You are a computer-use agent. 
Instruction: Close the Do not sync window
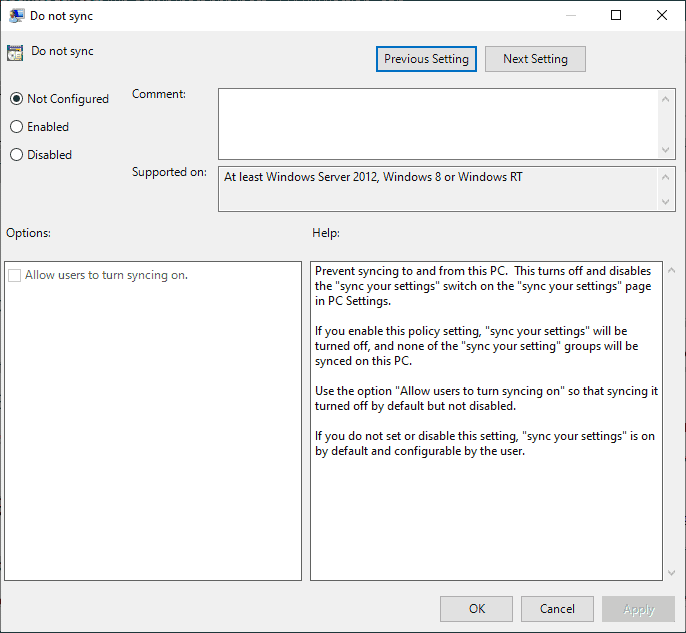coord(662,15)
